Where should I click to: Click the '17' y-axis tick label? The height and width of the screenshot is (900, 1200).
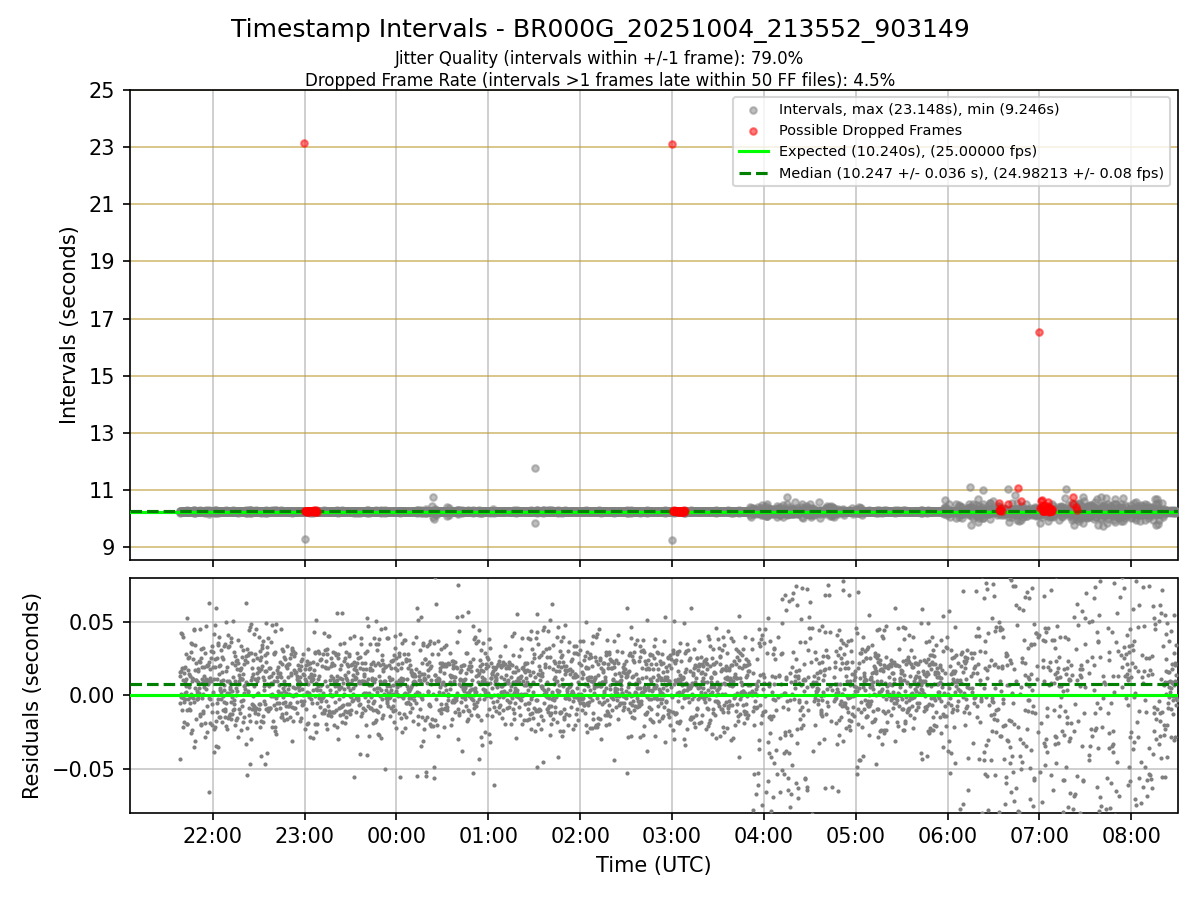pyautogui.click(x=103, y=320)
